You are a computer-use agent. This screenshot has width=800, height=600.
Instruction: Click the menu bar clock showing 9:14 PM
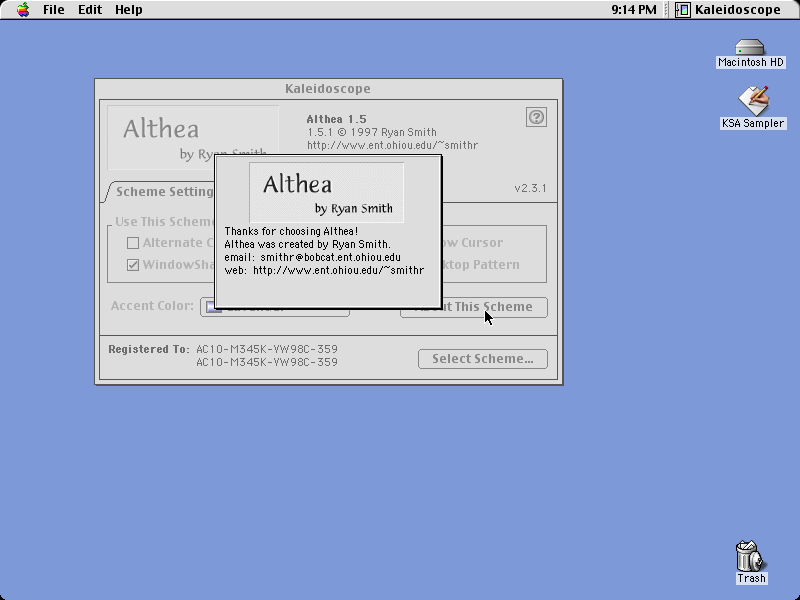click(634, 10)
